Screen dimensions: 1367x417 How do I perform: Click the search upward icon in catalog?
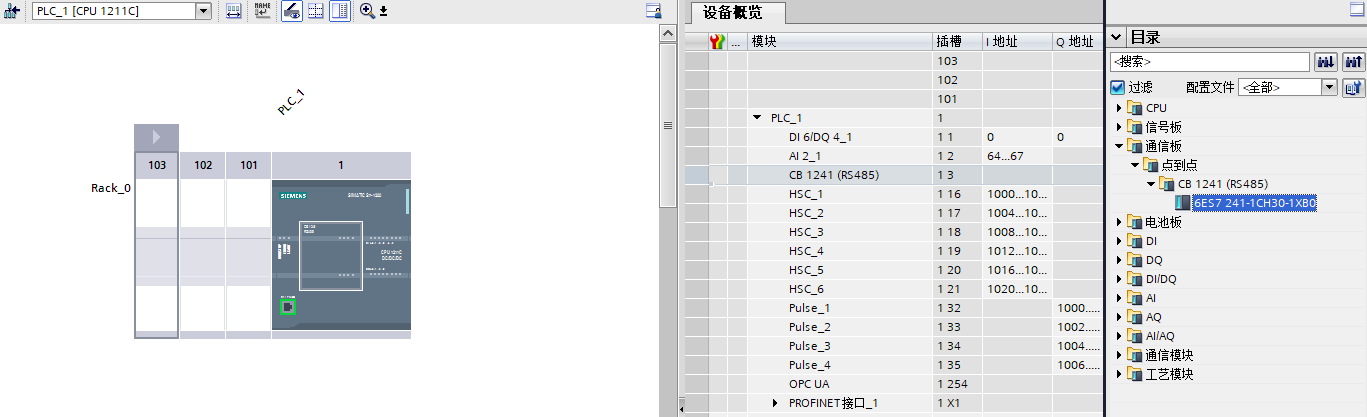(1352, 62)
